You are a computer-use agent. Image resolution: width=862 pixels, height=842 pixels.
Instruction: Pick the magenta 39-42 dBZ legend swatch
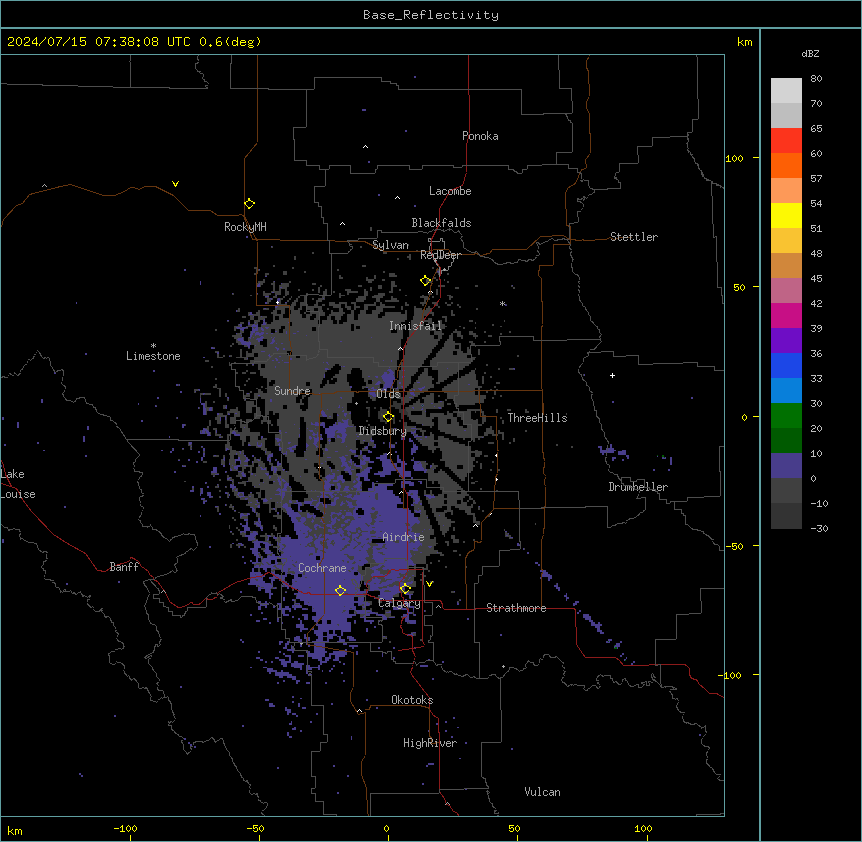[786, 315]
